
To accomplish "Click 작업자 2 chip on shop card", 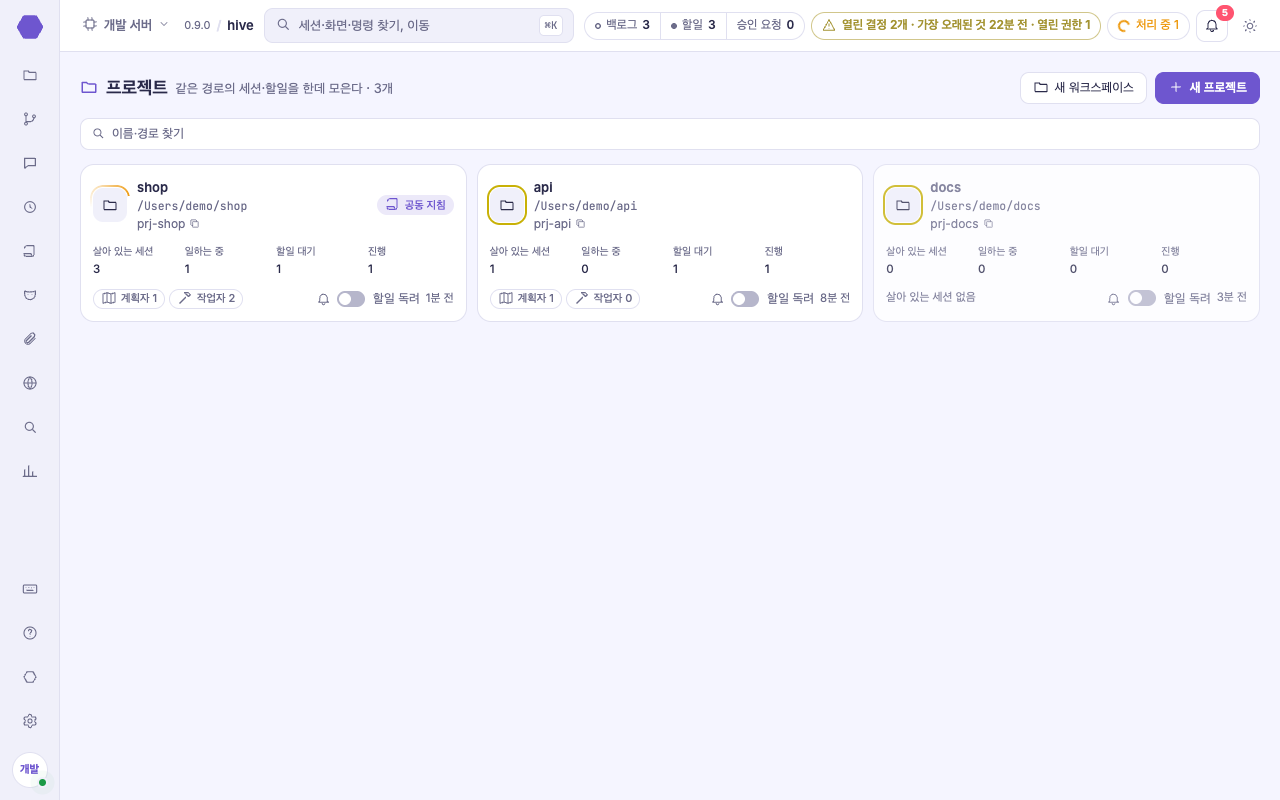I will pyautogui.click(x=206, y=299).
